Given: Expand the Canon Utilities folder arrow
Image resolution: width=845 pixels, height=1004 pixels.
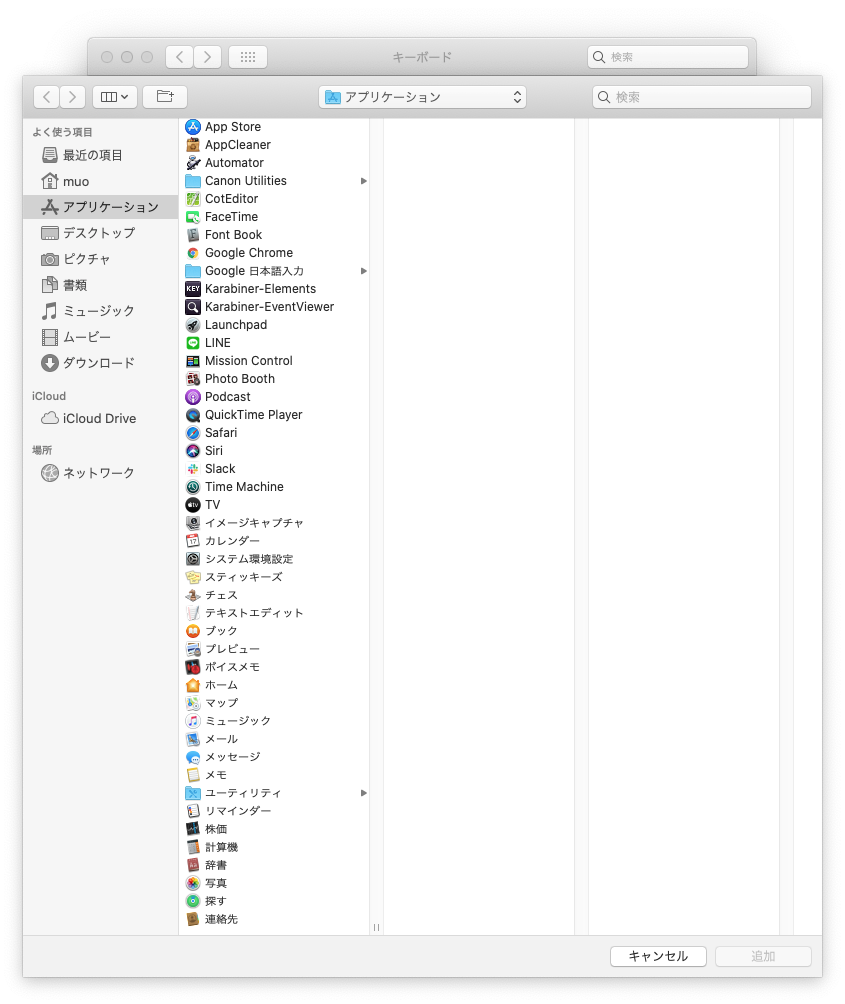Looking at the screenshot, I should (364, 181).
